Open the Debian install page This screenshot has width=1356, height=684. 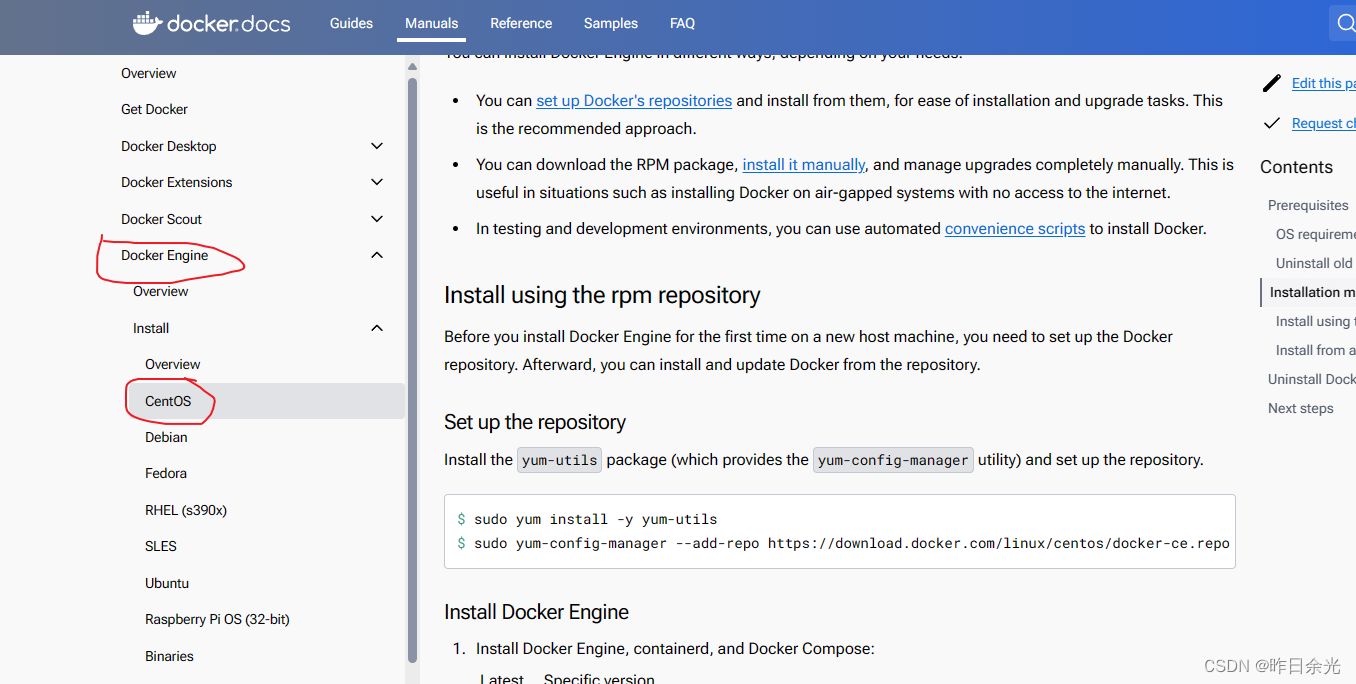[166, 437]
